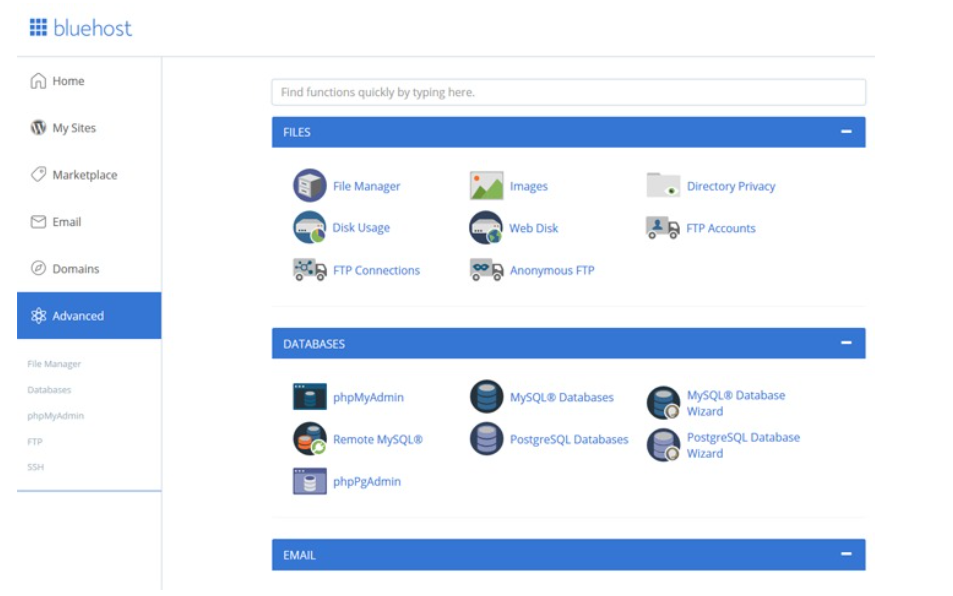The height and width of the screenshot is (596, 953).
Task: Open phpMyAdmin sub-item in sidebar
Action: (x=55, y=416)
